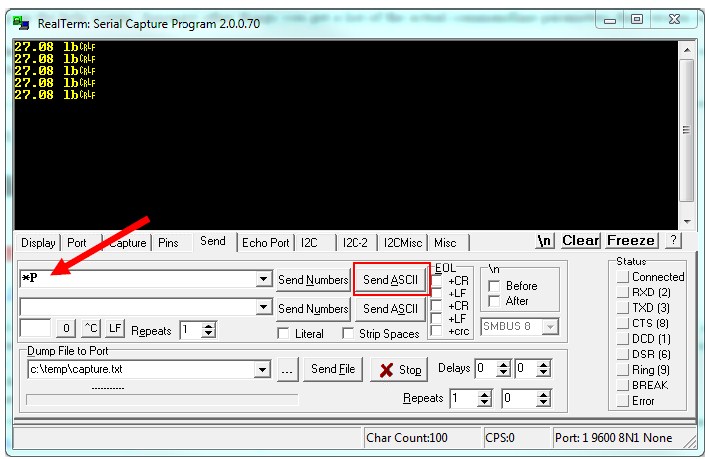Click the \n newline button
This screenshot has height=459, width=705.
point(545,241)
